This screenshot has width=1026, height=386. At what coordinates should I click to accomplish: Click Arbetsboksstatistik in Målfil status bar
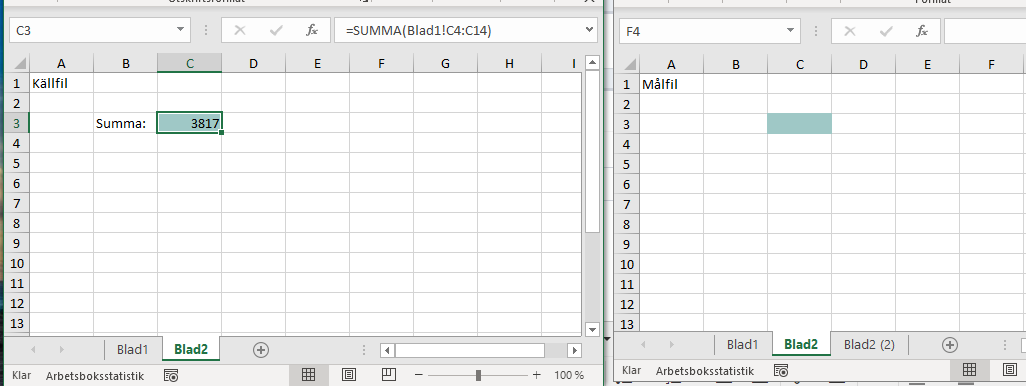point(705,370)
